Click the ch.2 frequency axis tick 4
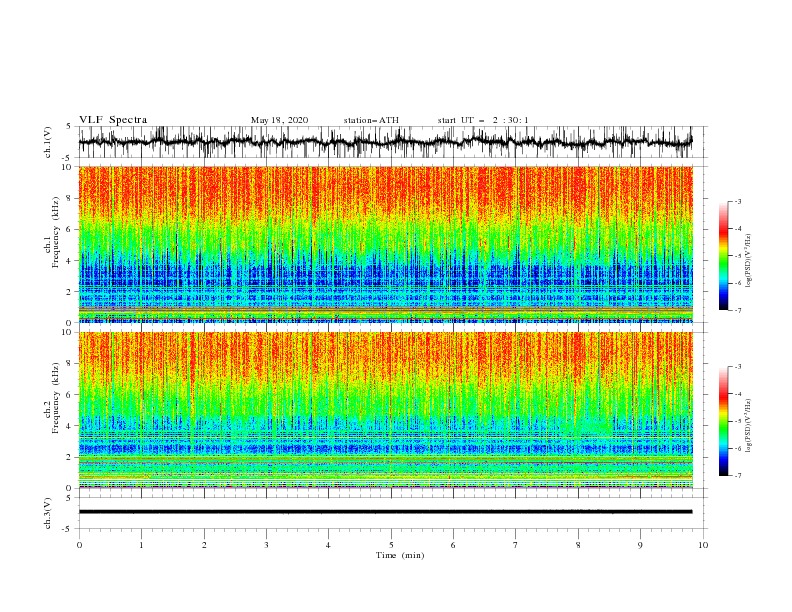792x612 pixels. click(x=70, y=426)
